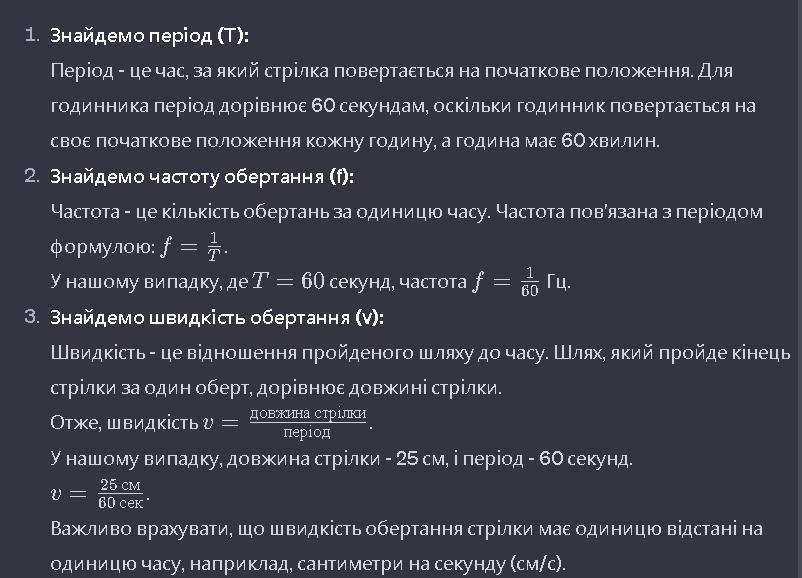802x578 pixels.
Task: Click the sentence starting 'Період - це час'
Action: click(x=373, y=71)
